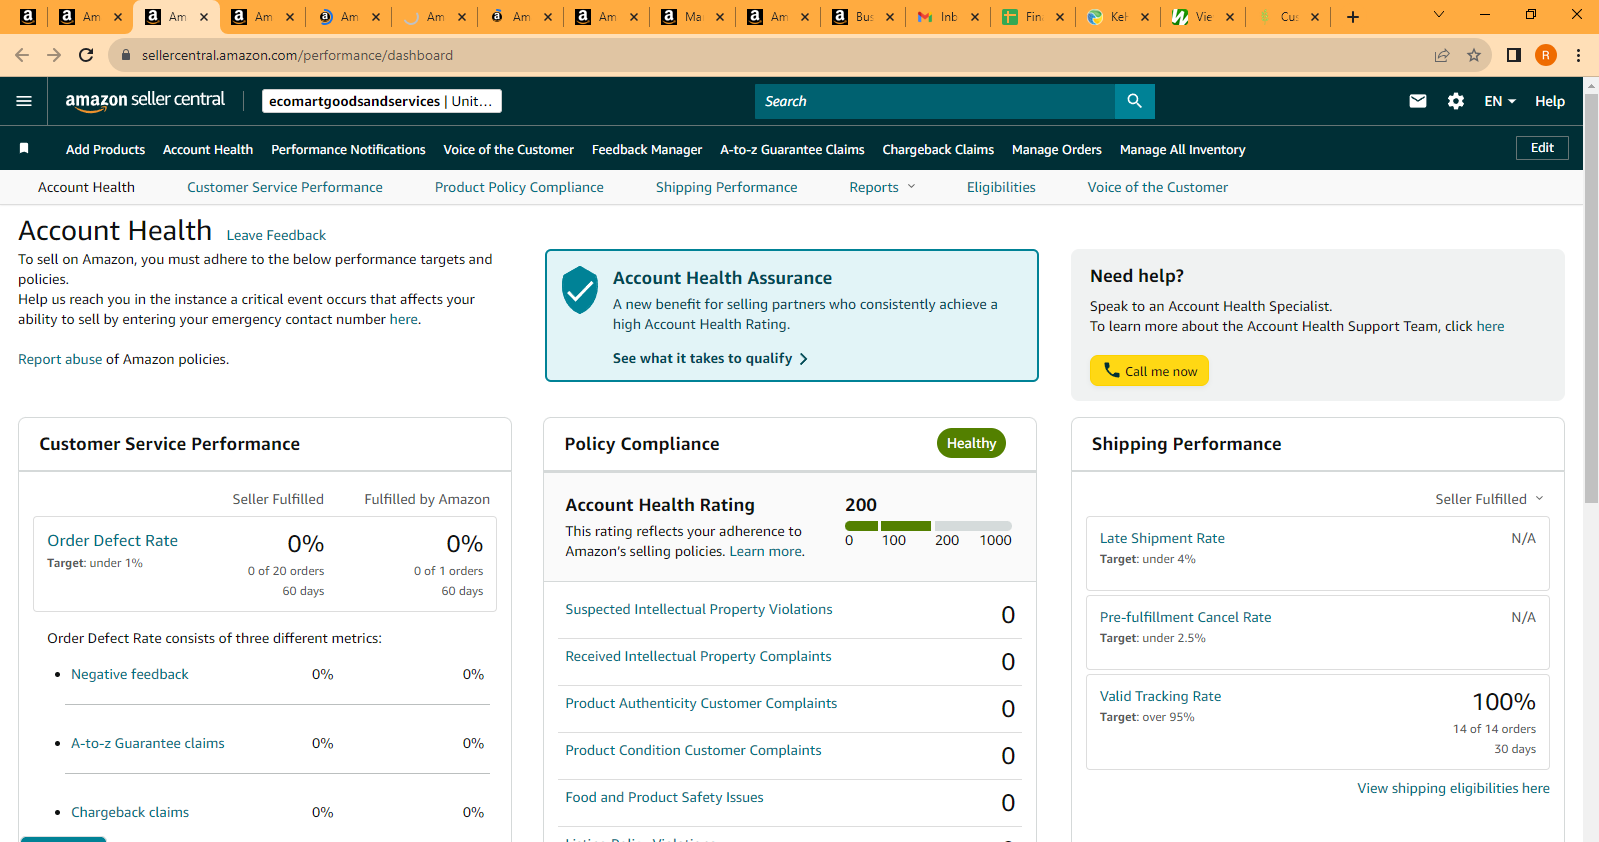
Task: Open the store selector ecomartgoodsandservices
Action: pos(382,101)
